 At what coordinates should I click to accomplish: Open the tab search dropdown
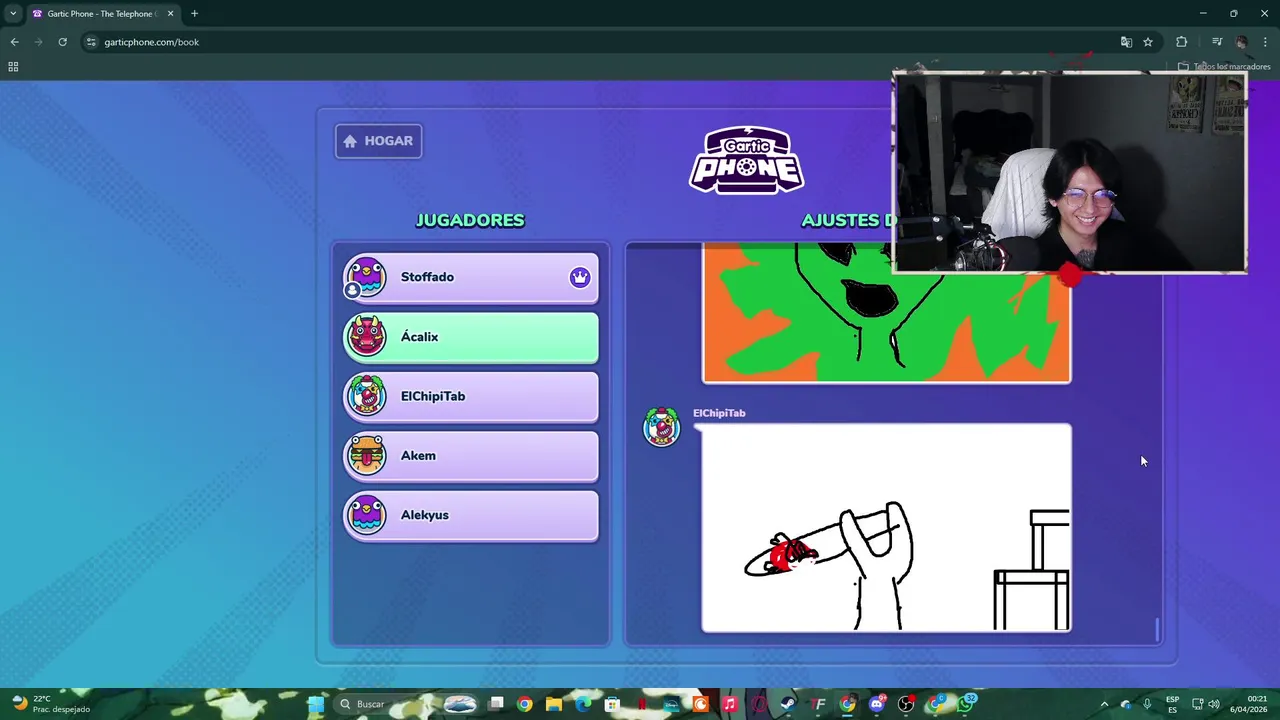coord(13,14)
